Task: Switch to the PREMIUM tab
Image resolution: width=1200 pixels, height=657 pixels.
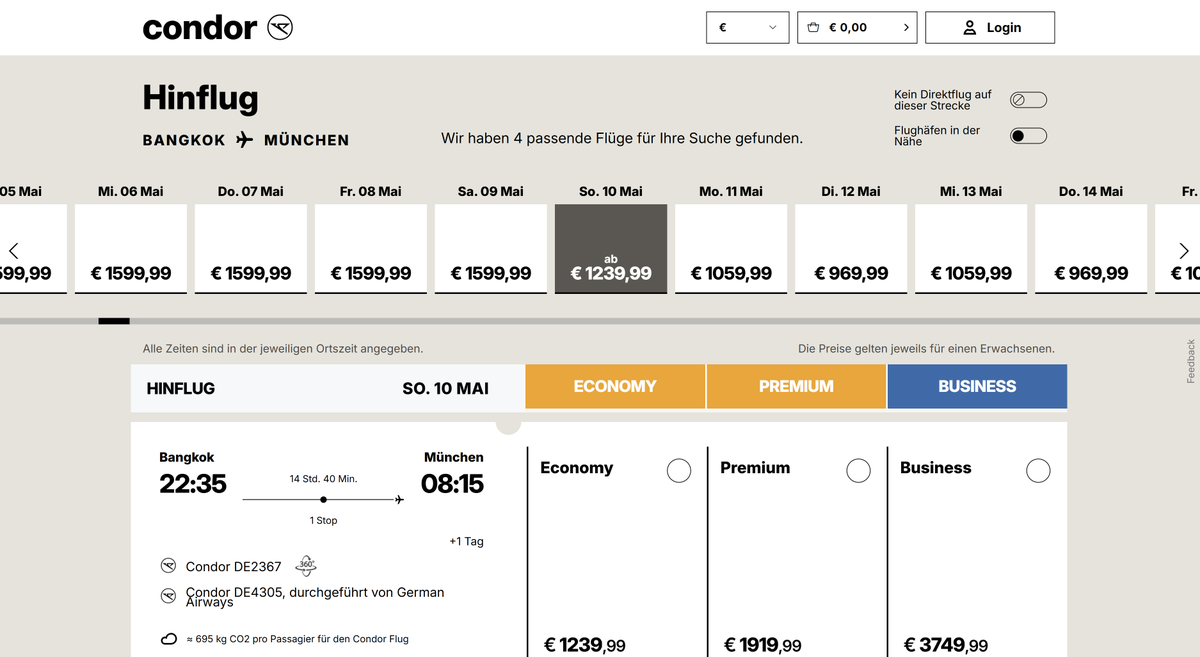Action: coord(796,386)
